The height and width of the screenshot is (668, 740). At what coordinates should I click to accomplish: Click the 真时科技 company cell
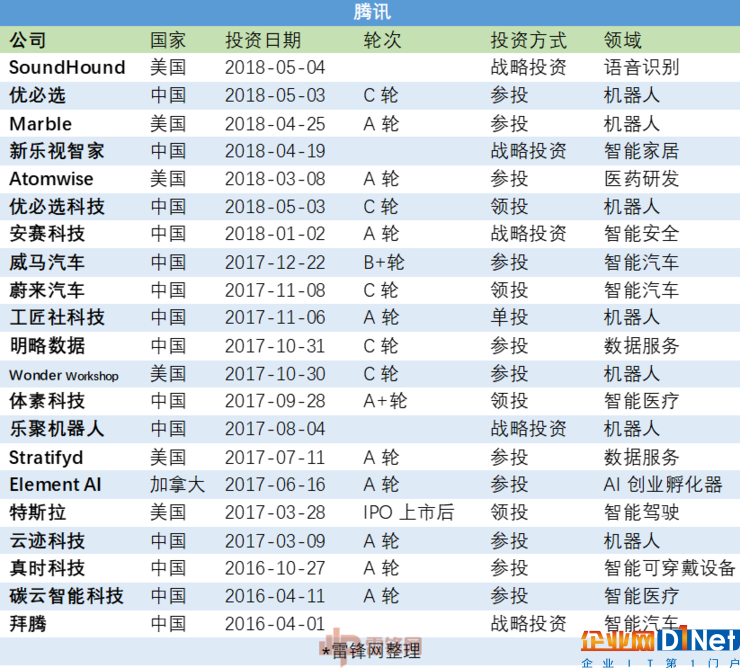pos(47,568)
